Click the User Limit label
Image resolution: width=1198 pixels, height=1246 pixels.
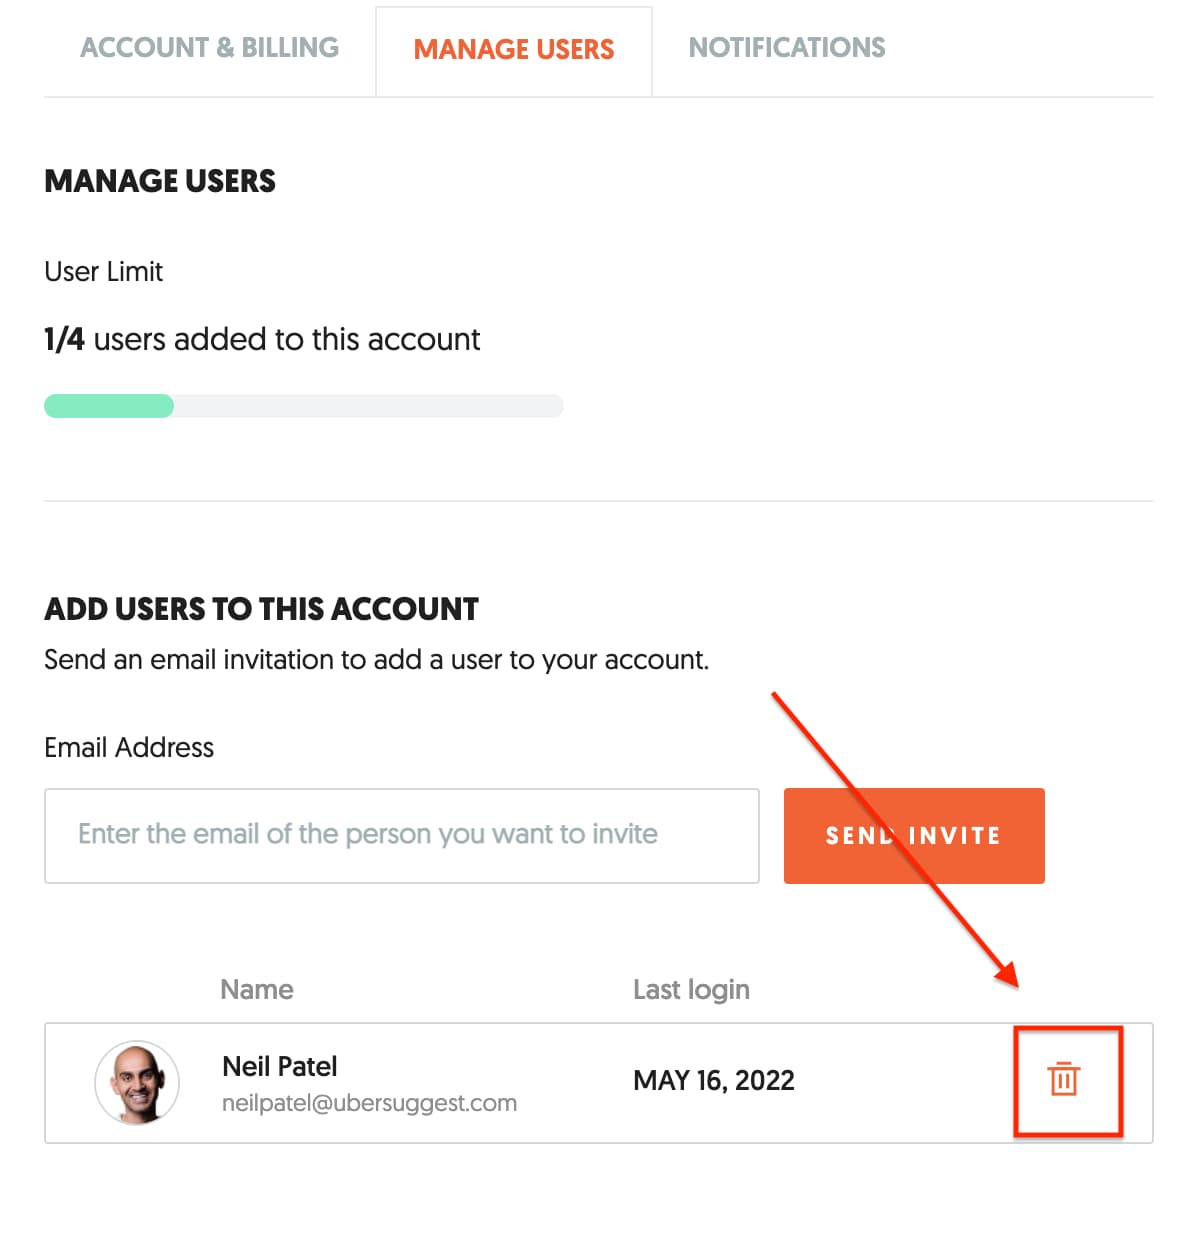103,271
